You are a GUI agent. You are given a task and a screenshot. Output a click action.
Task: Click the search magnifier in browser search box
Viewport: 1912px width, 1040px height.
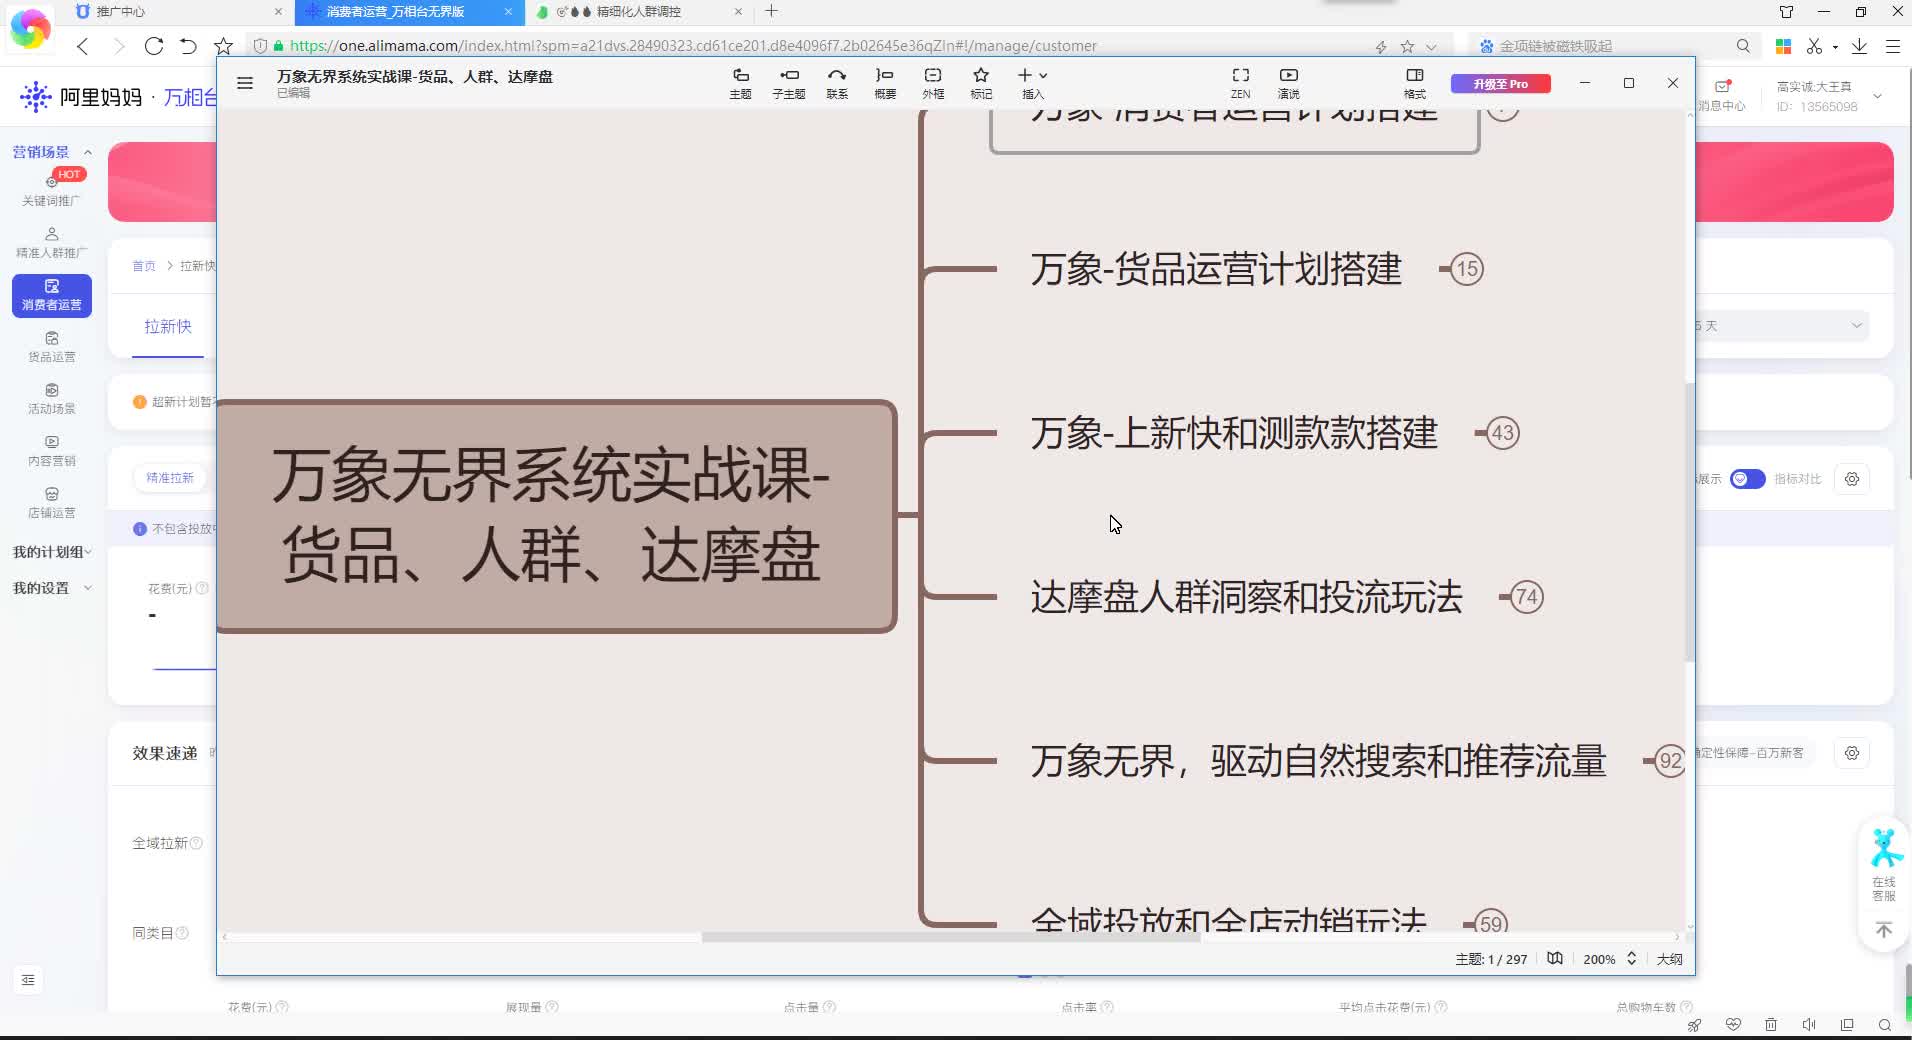(x=1743, y=46)
